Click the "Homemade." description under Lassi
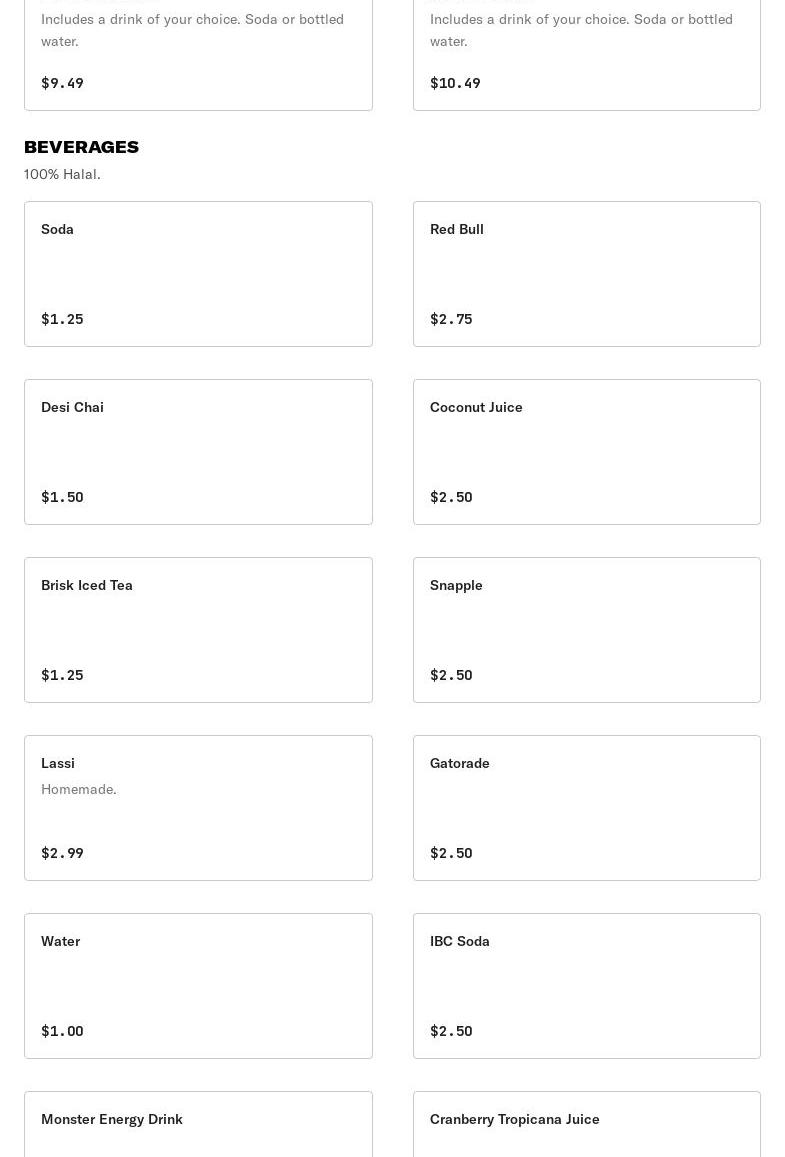785x1157 pixels. tap(79, 789)
